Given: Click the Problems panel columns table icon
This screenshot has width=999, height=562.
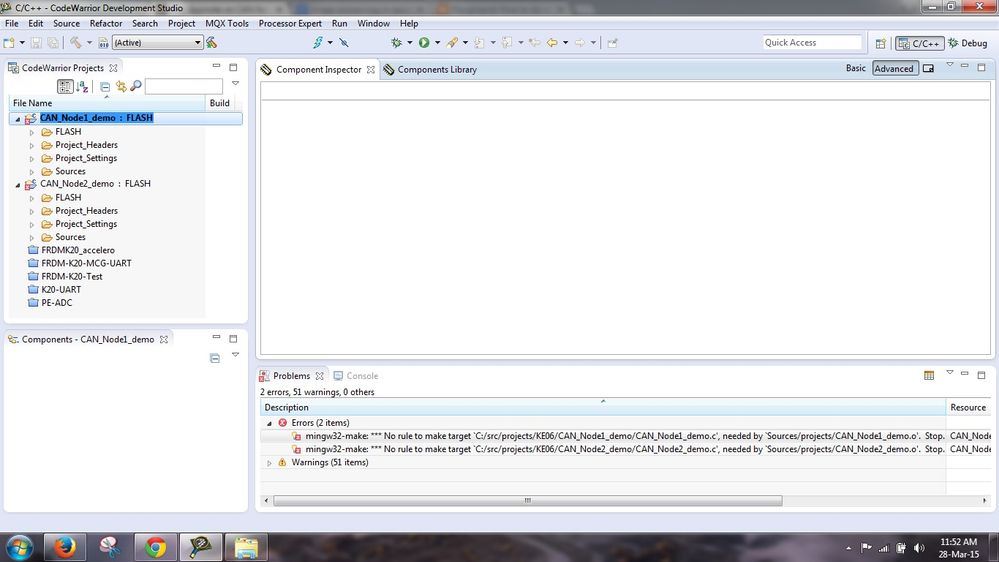Looking at the screenshot, I should tap(929, 375).
